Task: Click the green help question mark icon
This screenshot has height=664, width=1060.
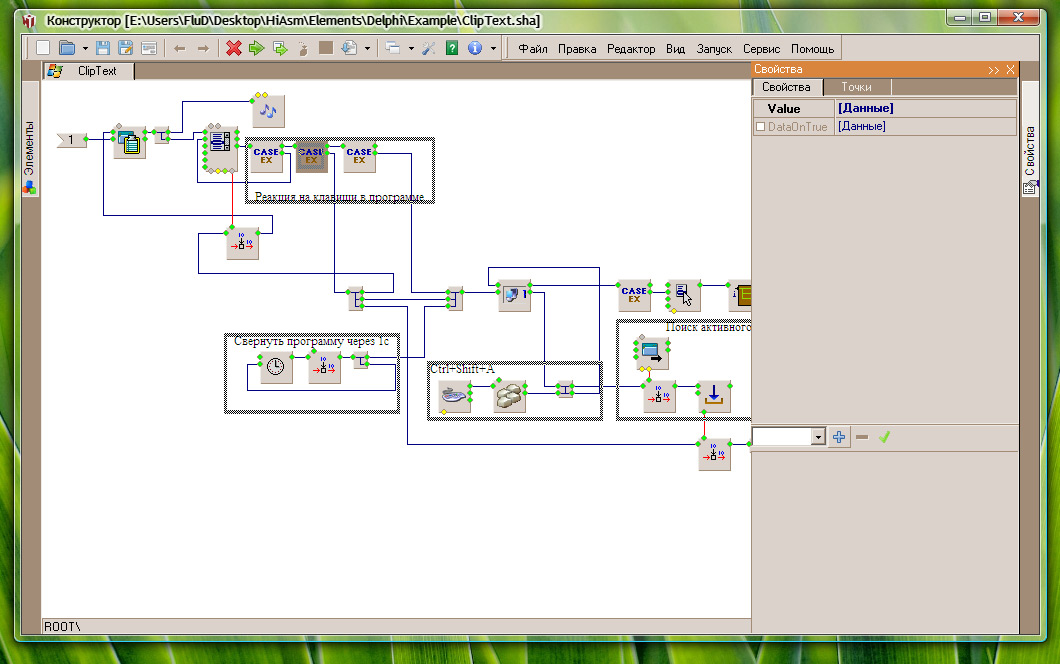Action: 452,48
